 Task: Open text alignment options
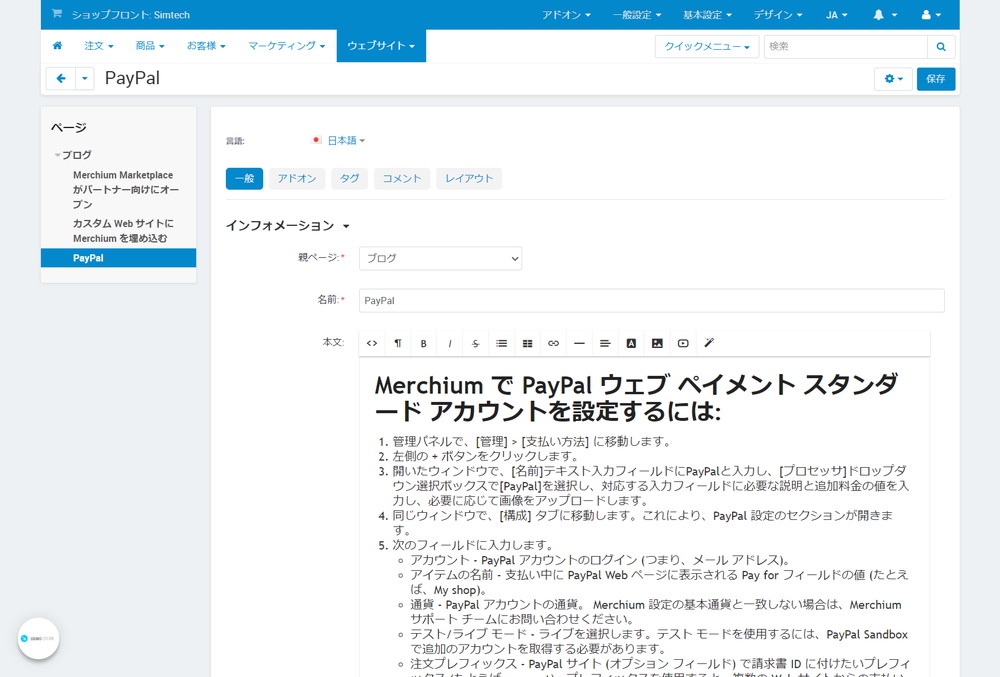(x=605, y=344)
